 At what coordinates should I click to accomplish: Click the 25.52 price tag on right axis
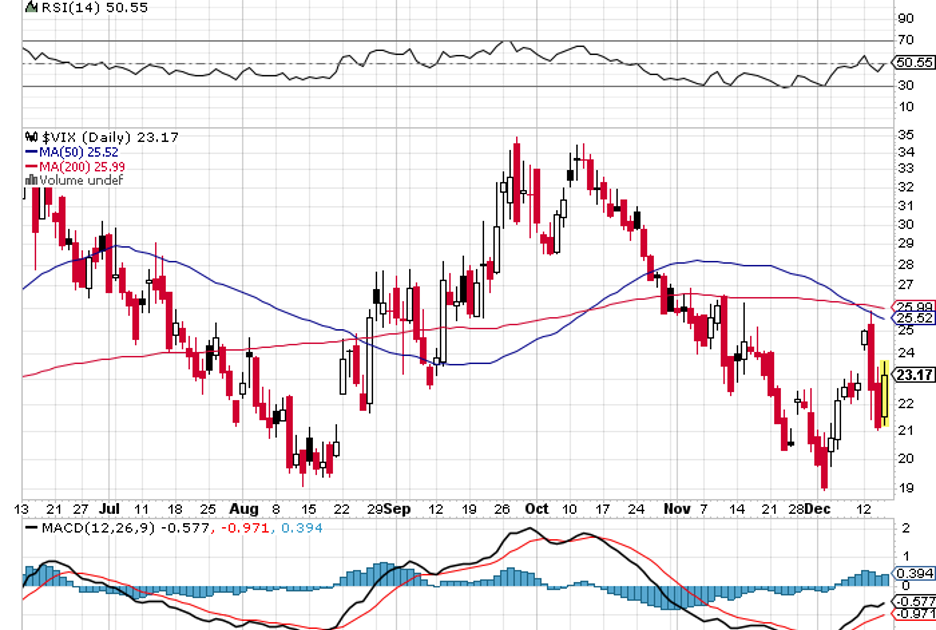[914, 318]
